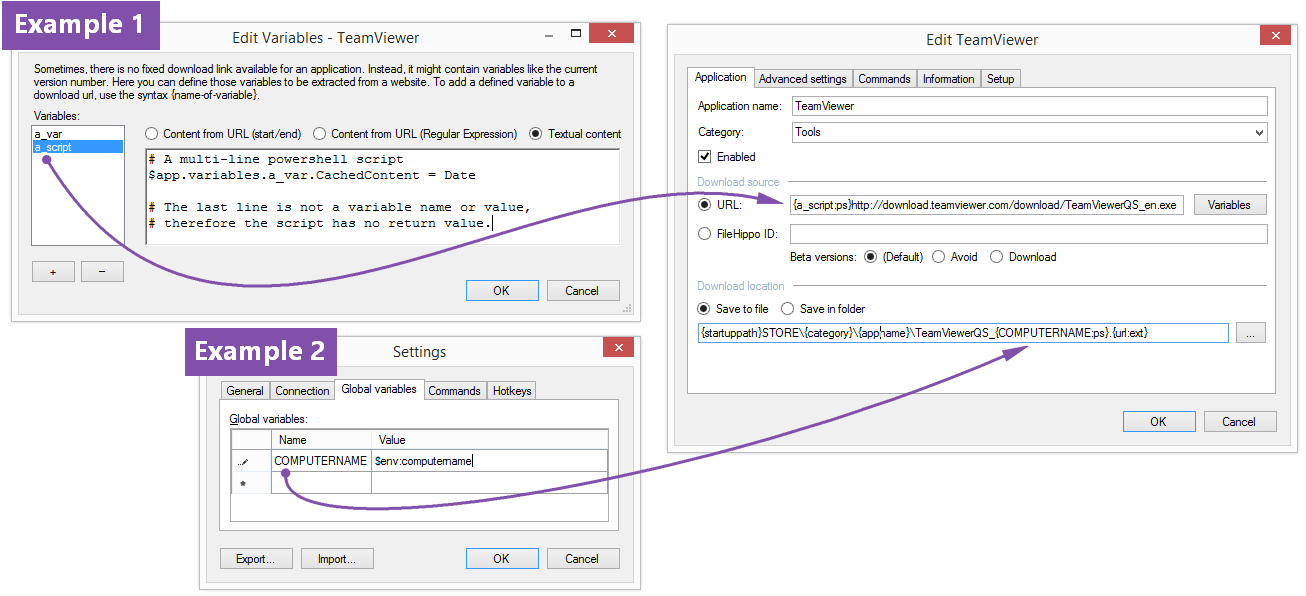Click the Value column header
The height and width of the screenshot is (596, 1306).
coord(489,440)
